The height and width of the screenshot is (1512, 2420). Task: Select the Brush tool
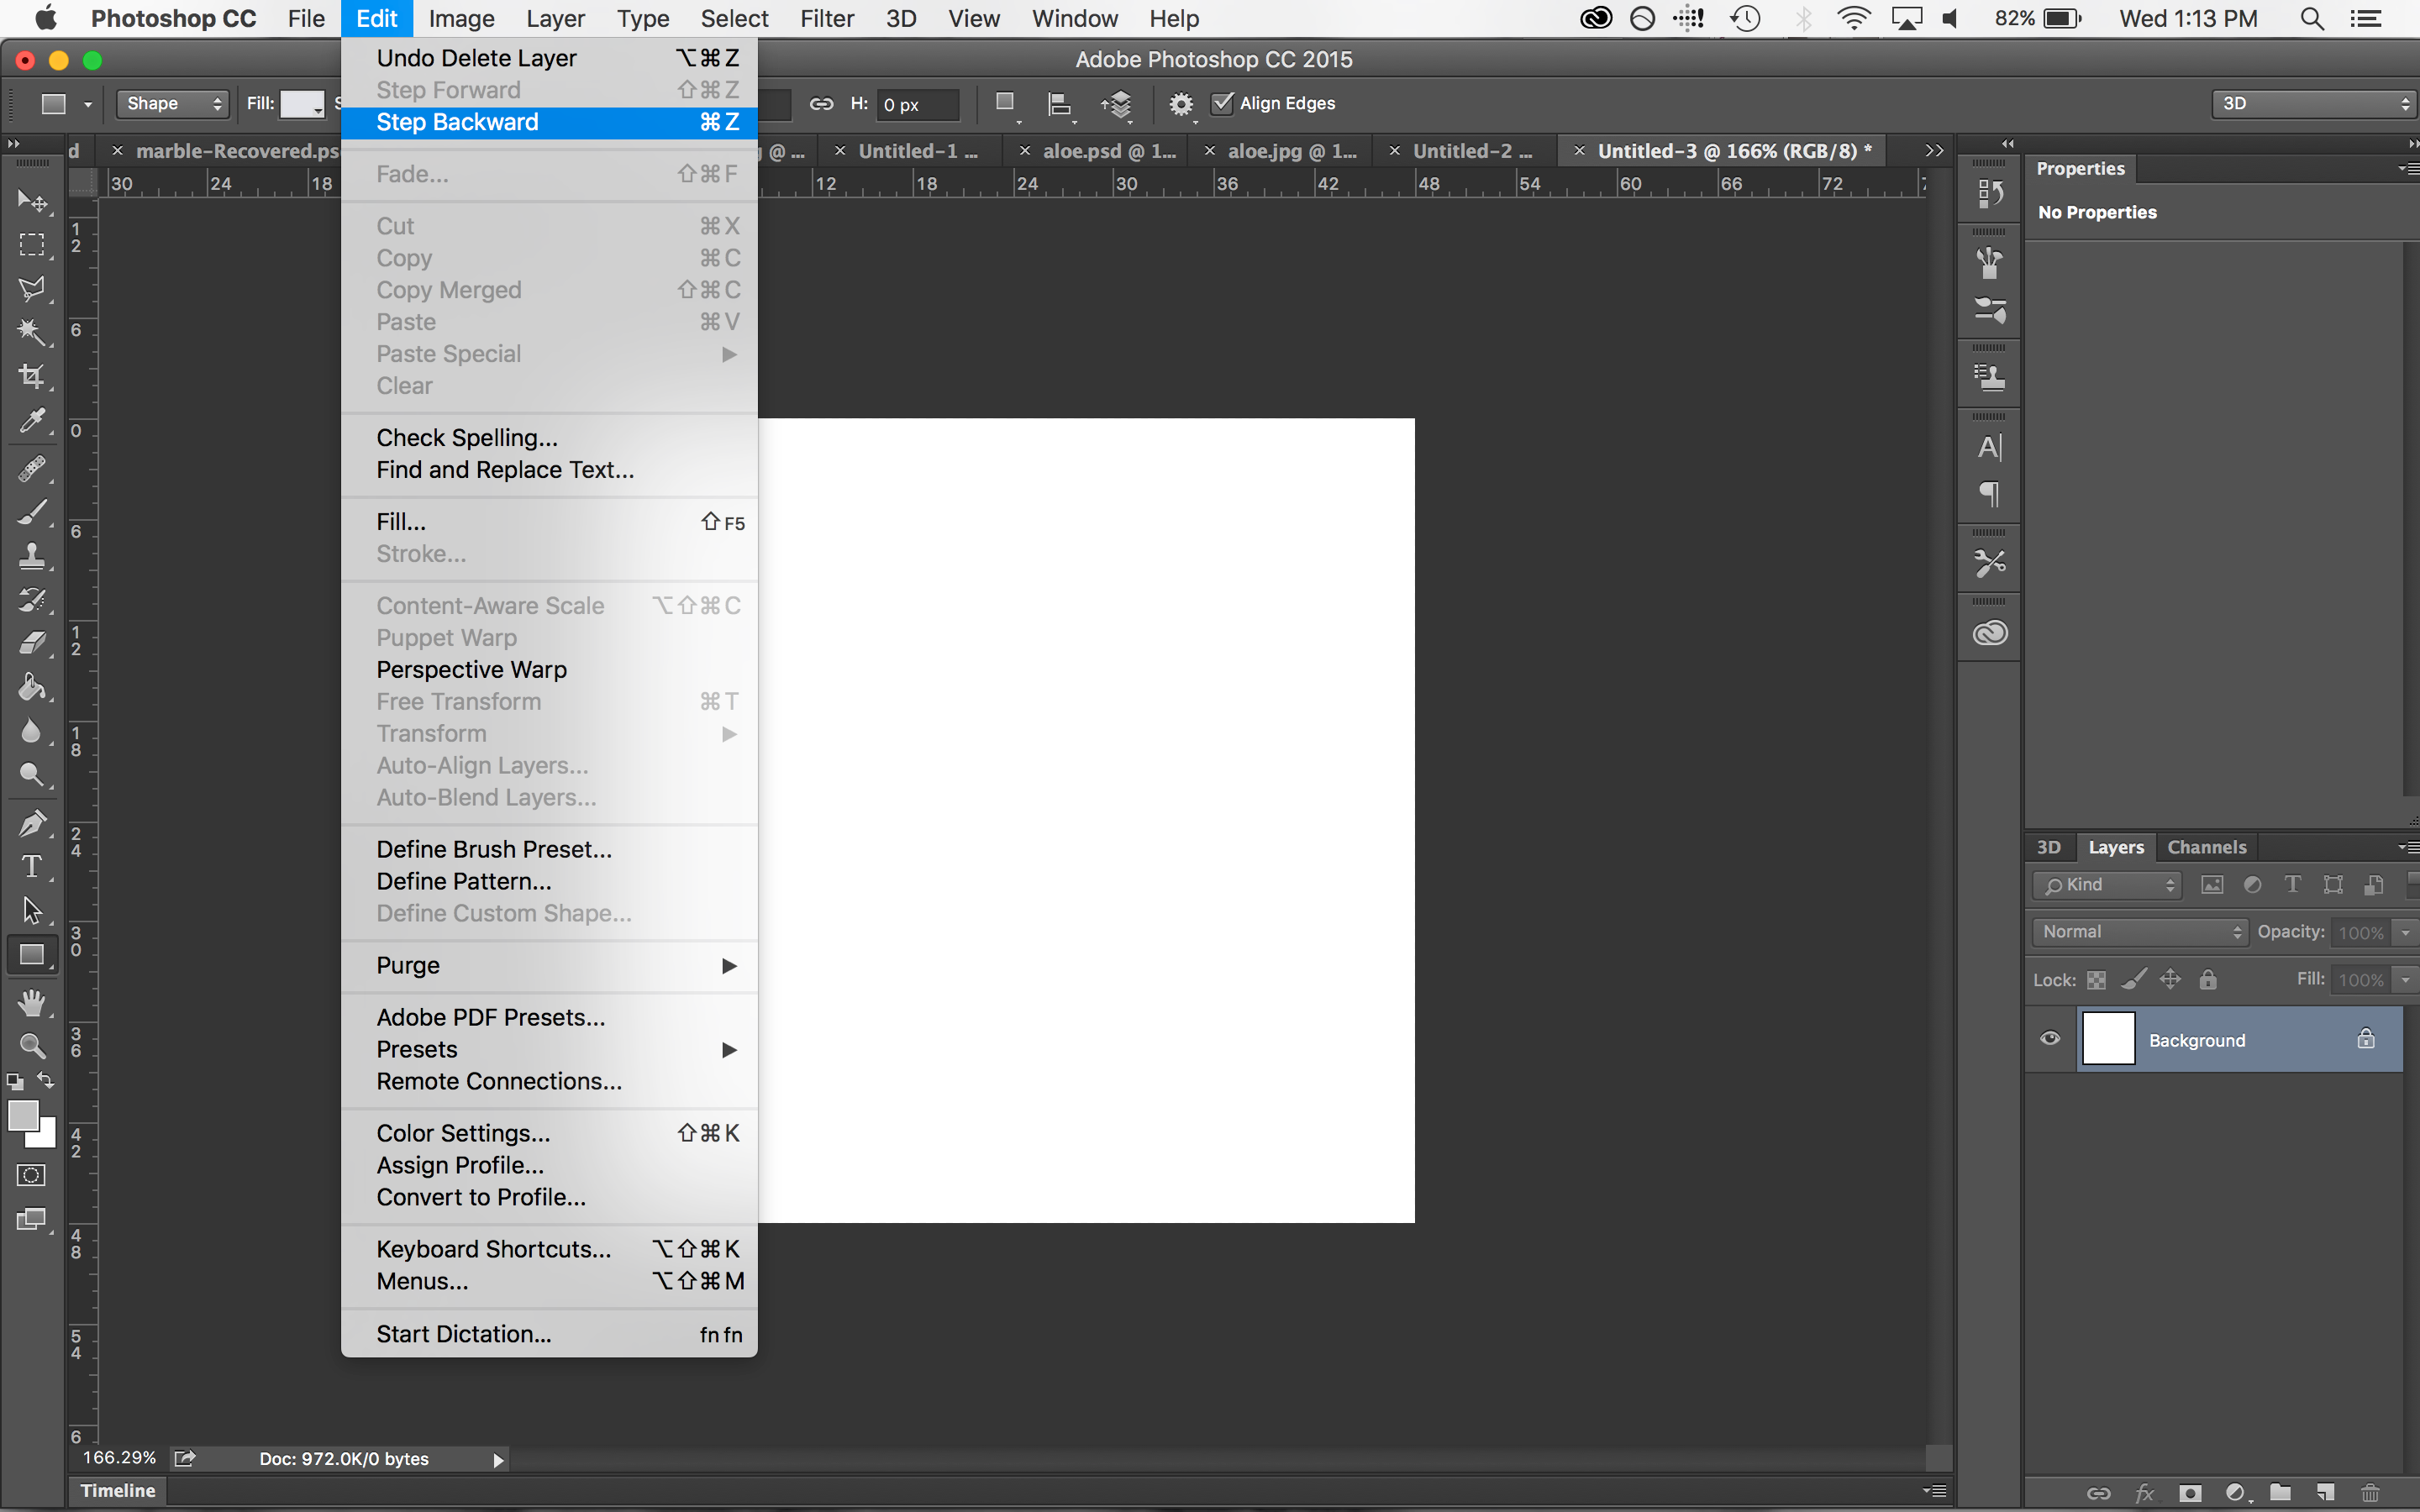pyautogui.click(x=32, y=512)
